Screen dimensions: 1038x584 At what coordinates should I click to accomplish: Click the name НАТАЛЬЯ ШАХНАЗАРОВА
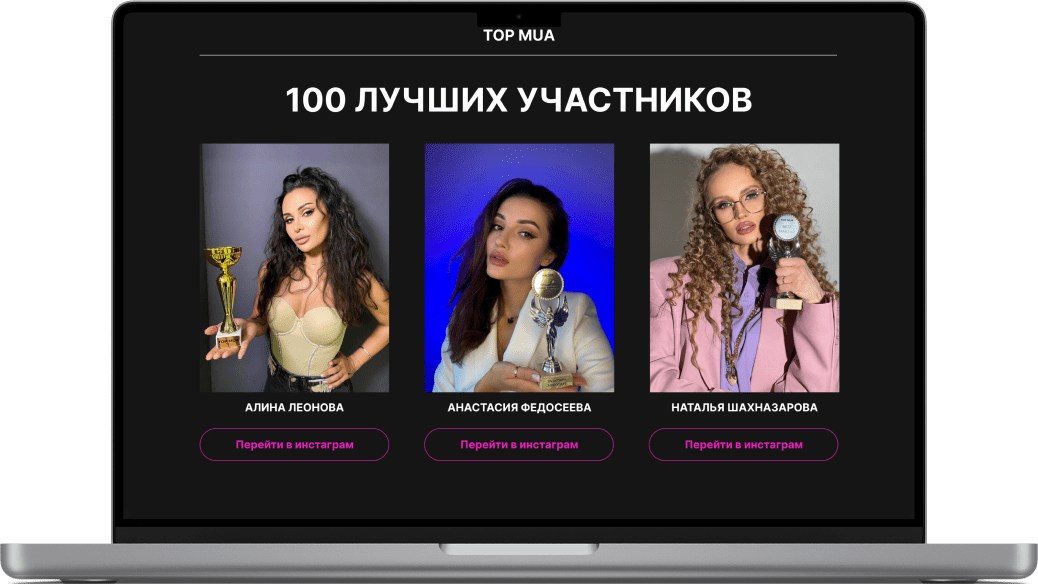[x=744, y=407]
